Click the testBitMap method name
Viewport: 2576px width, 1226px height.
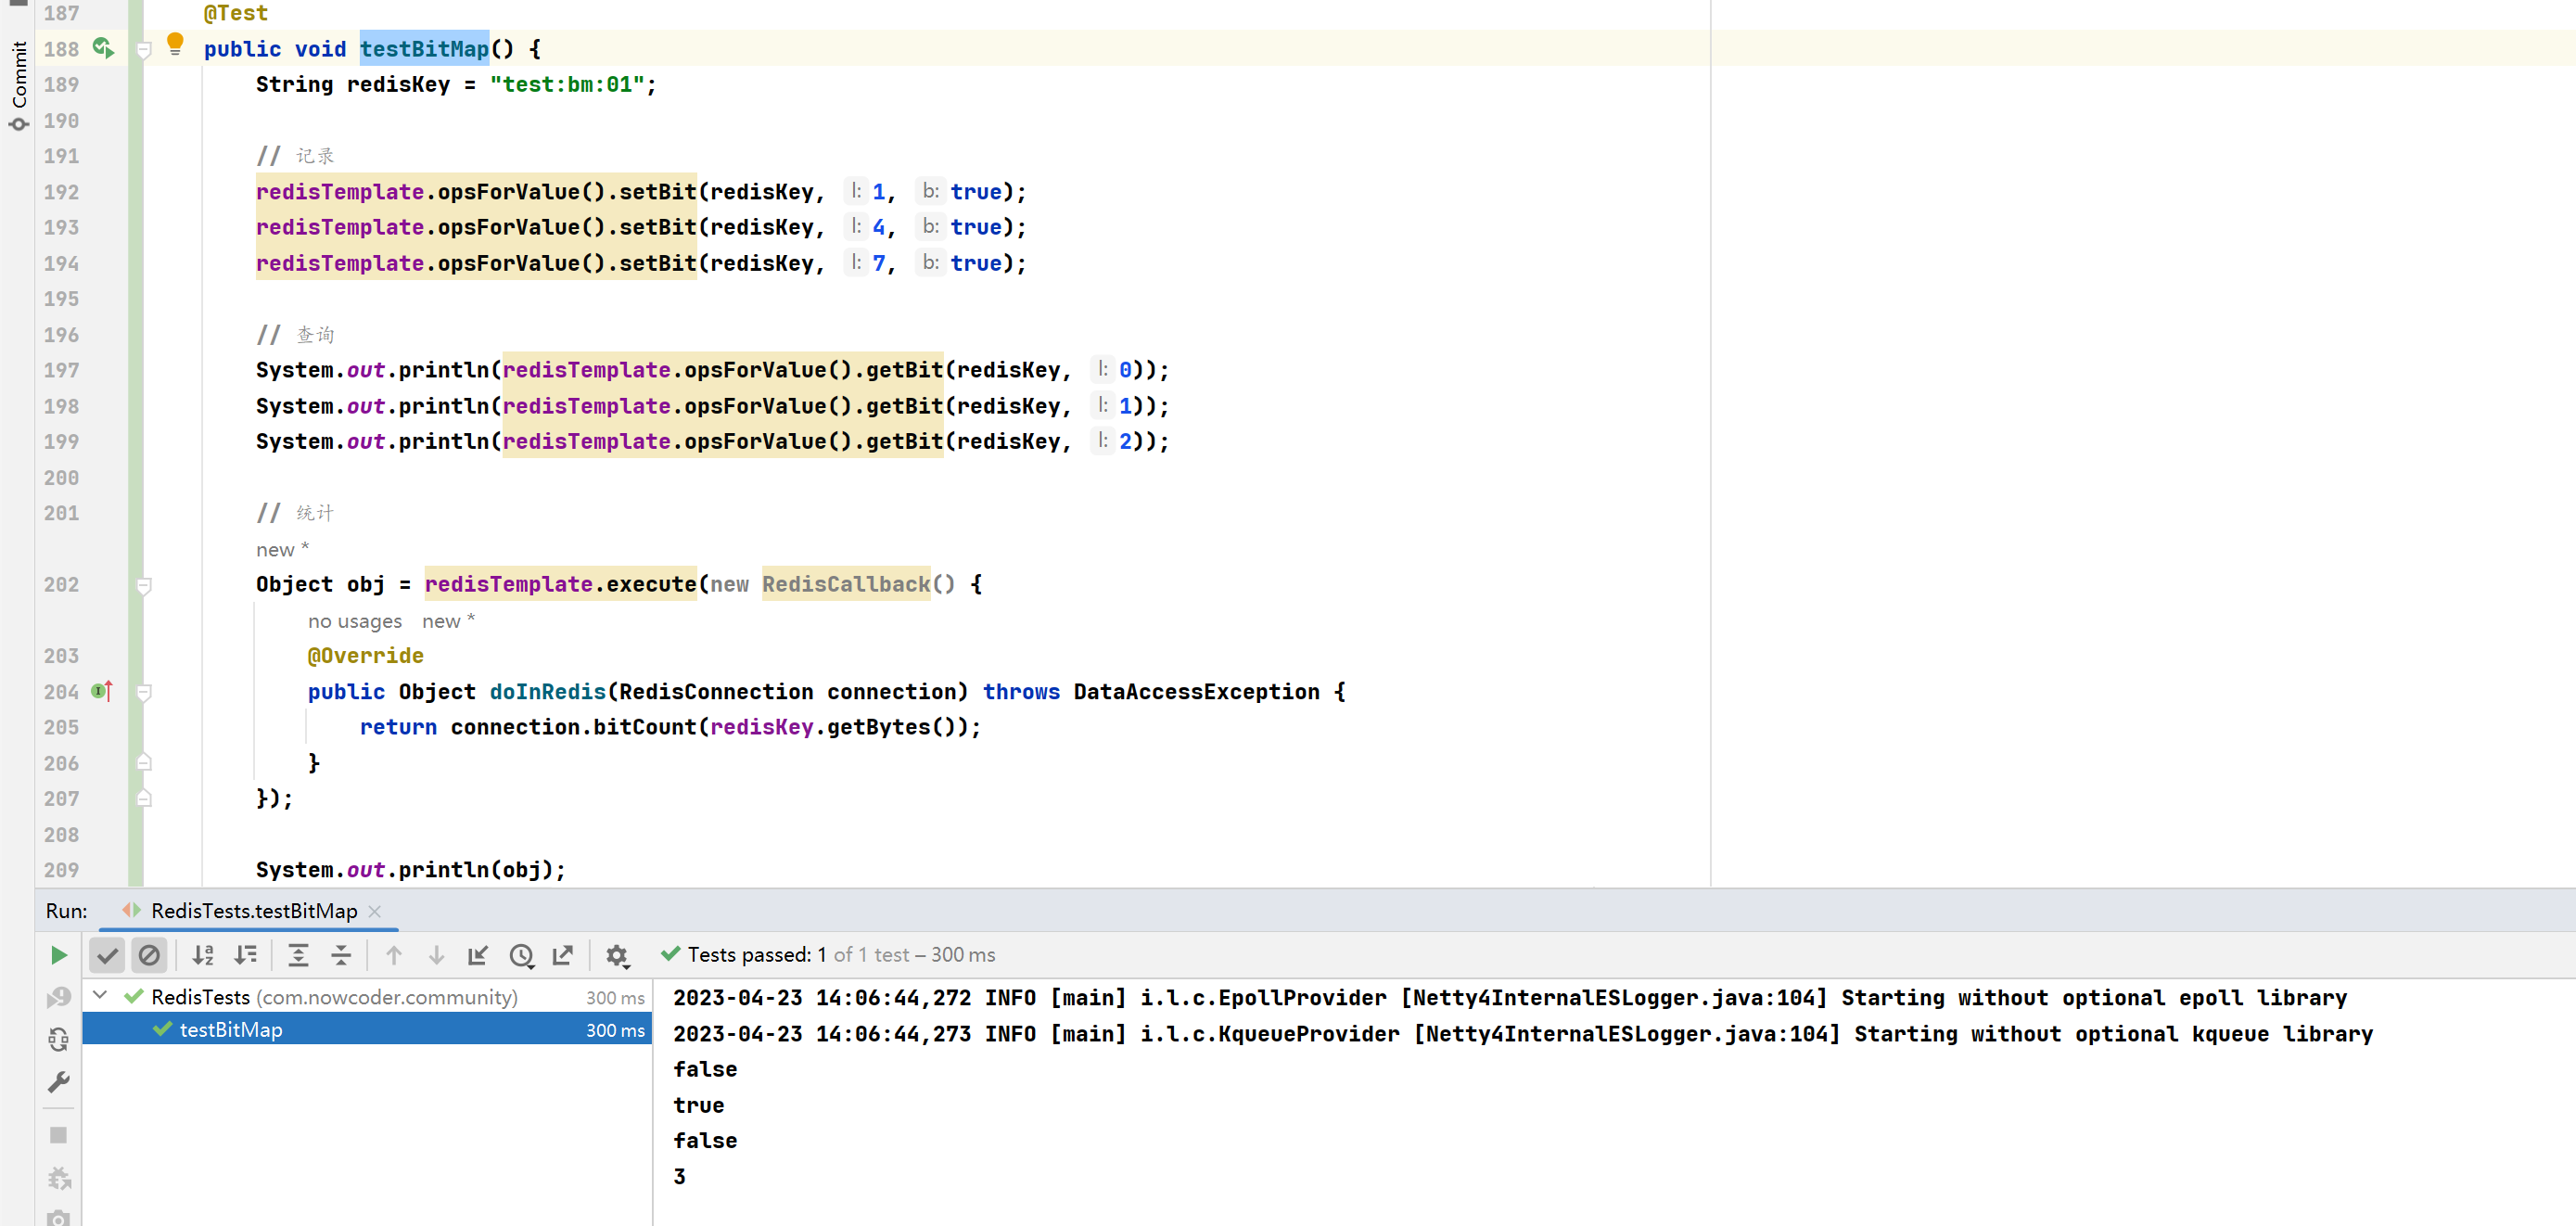coord(424,49)
